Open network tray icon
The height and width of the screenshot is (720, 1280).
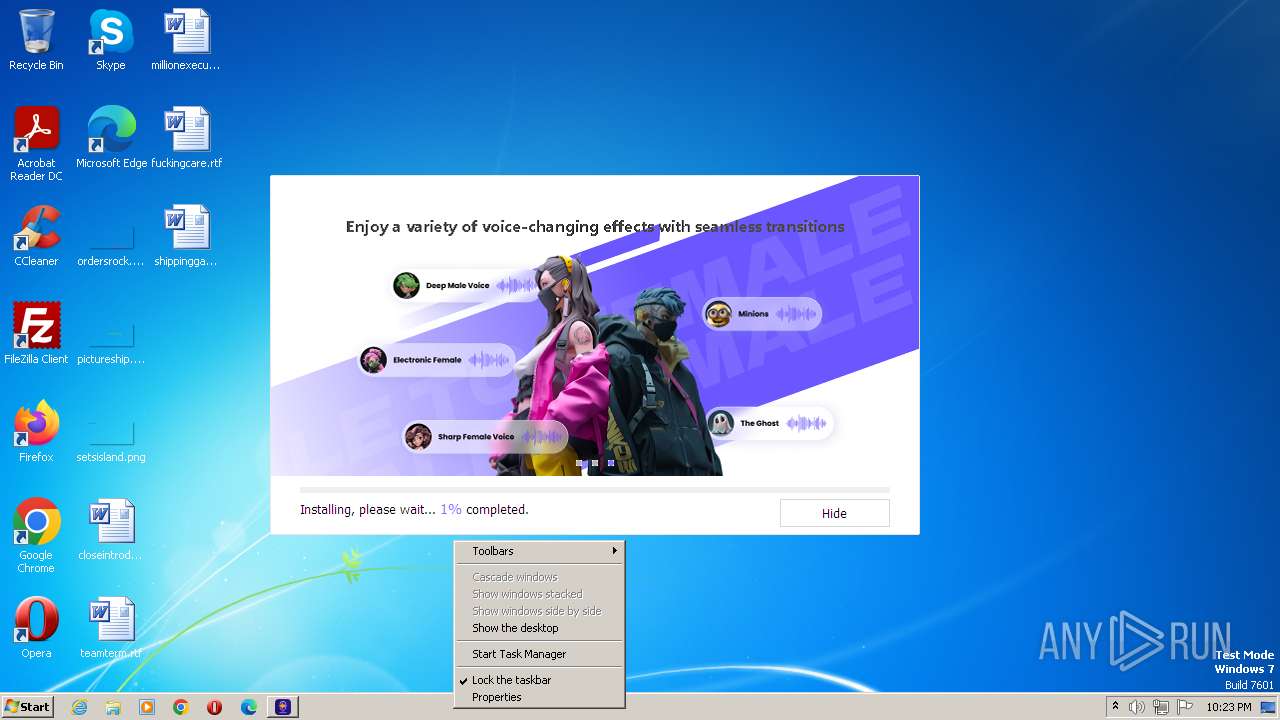[x=1161, y=707]
